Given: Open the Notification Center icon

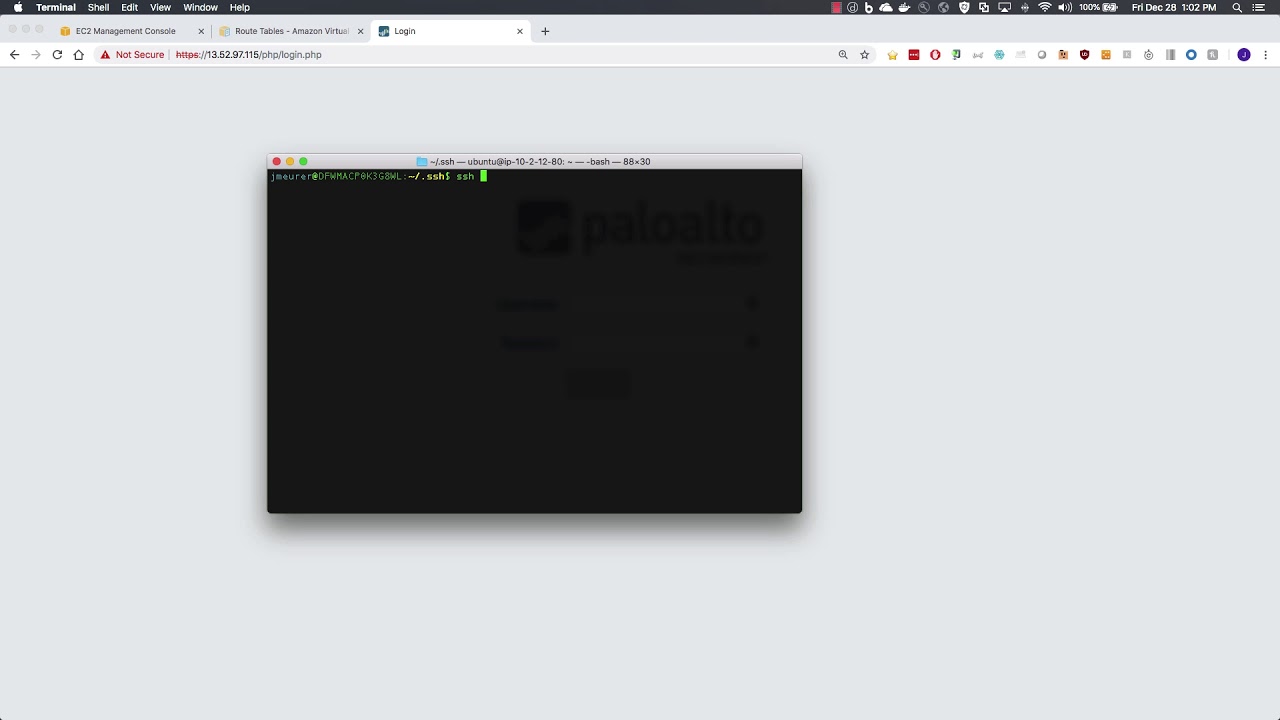Looking at the screenshot, I should point(1258,7).
